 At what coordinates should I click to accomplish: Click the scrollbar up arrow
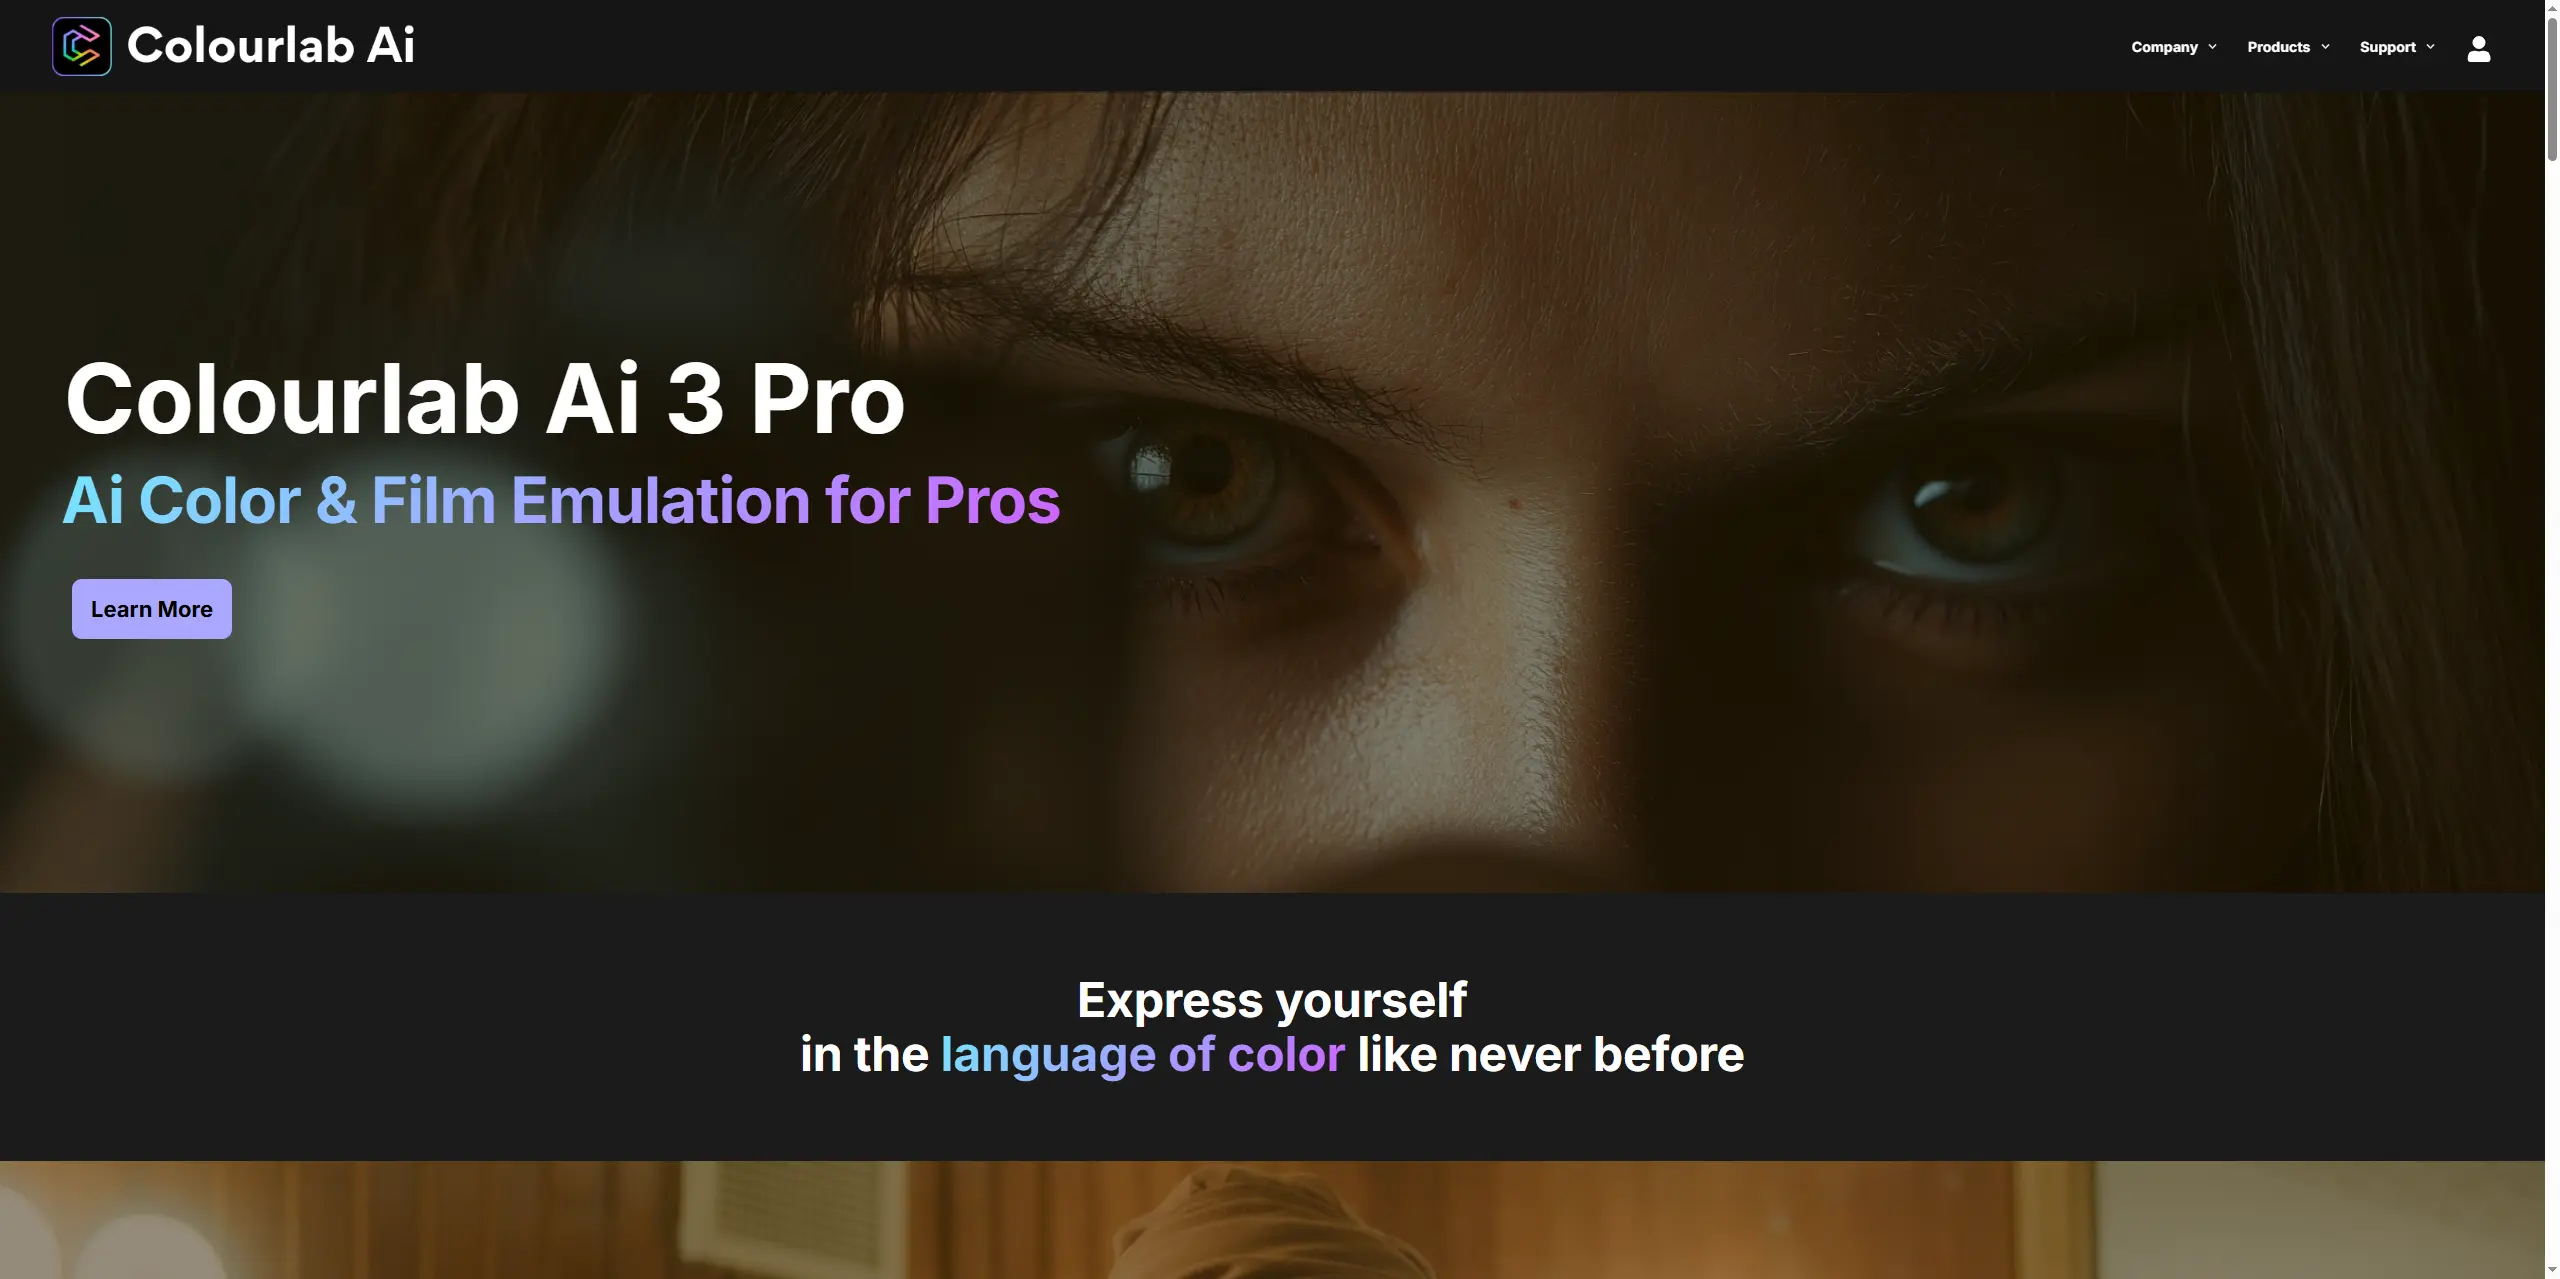pos(2552,7)
